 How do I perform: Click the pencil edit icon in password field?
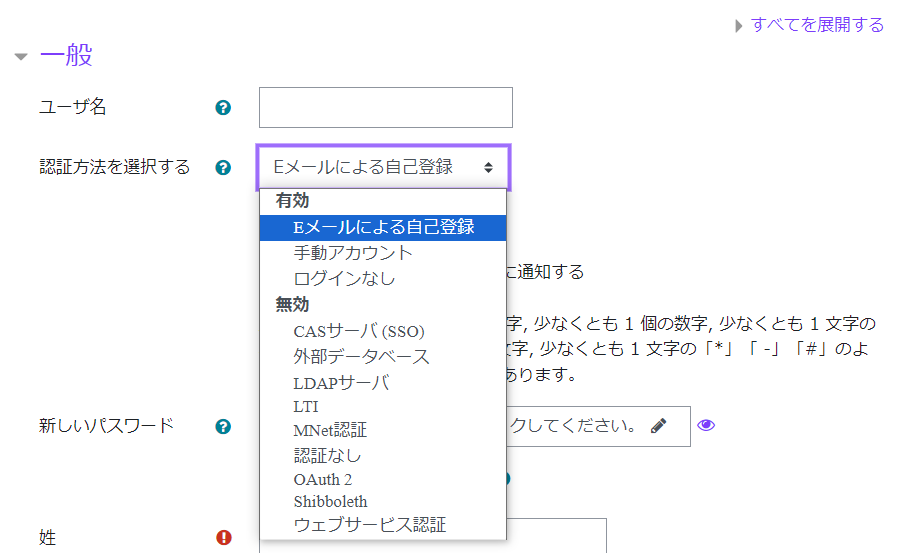[x=659, y=426]
